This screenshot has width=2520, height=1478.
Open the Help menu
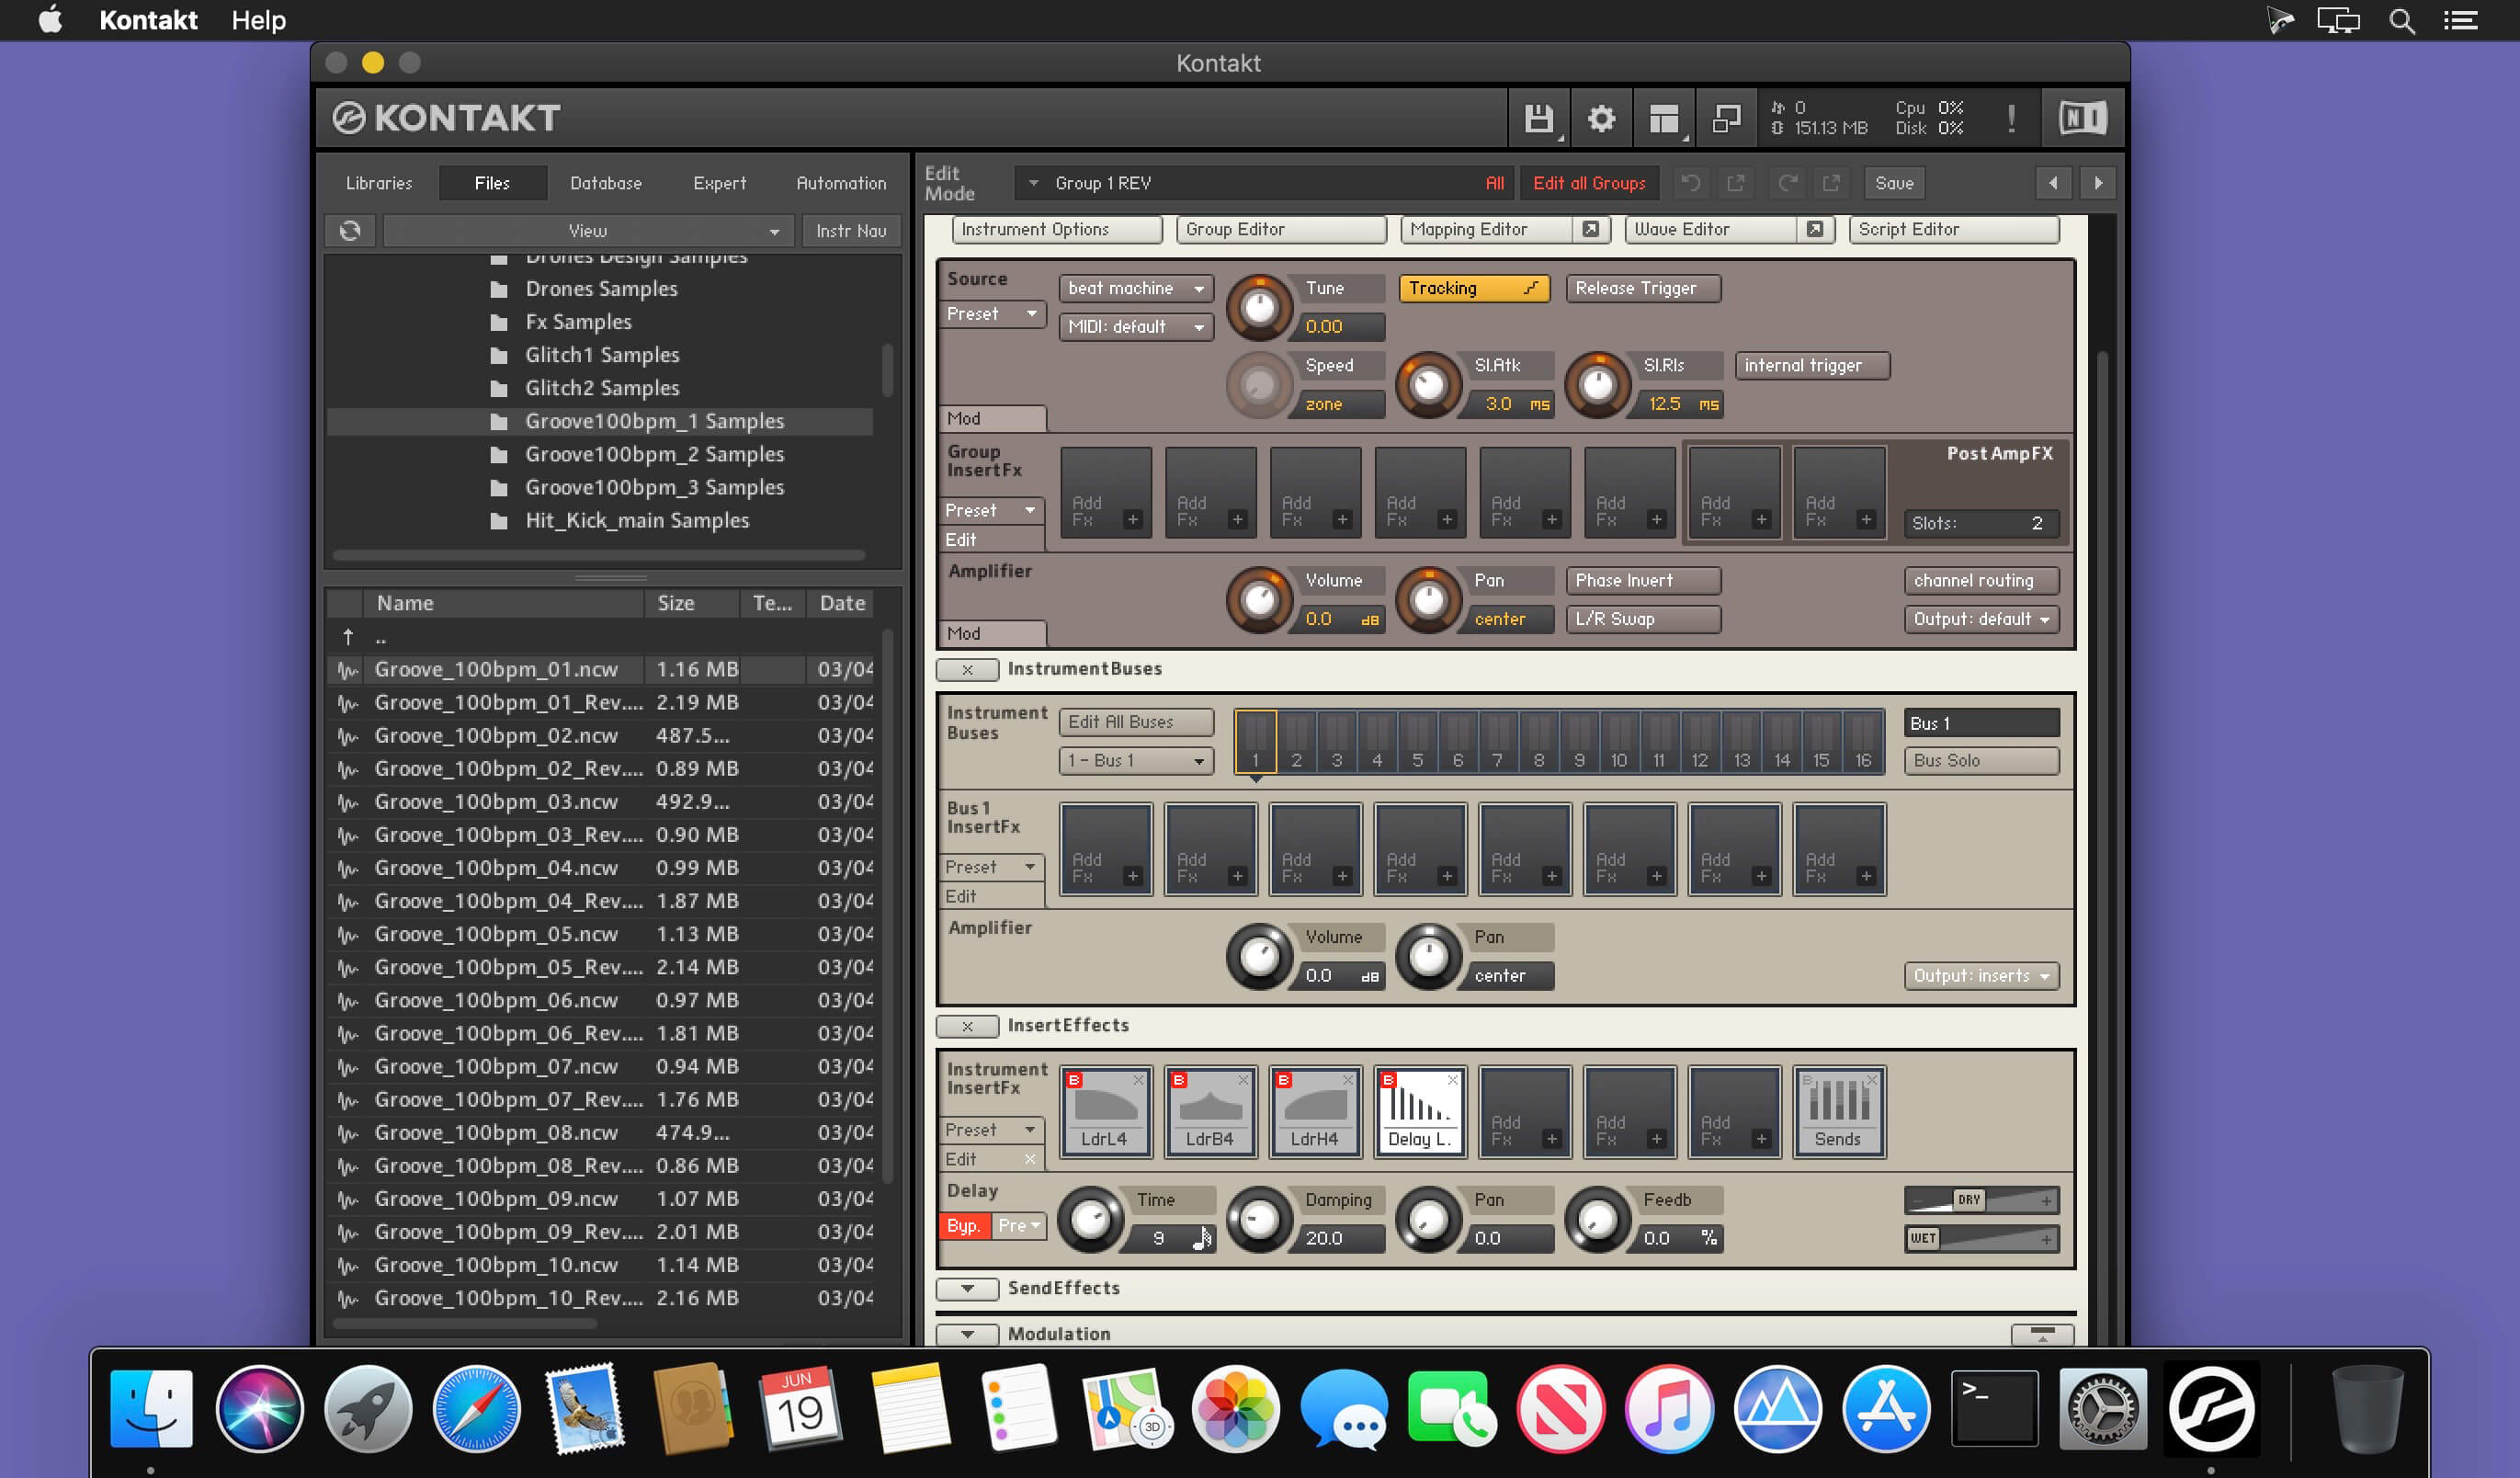(x=259, y=20)
